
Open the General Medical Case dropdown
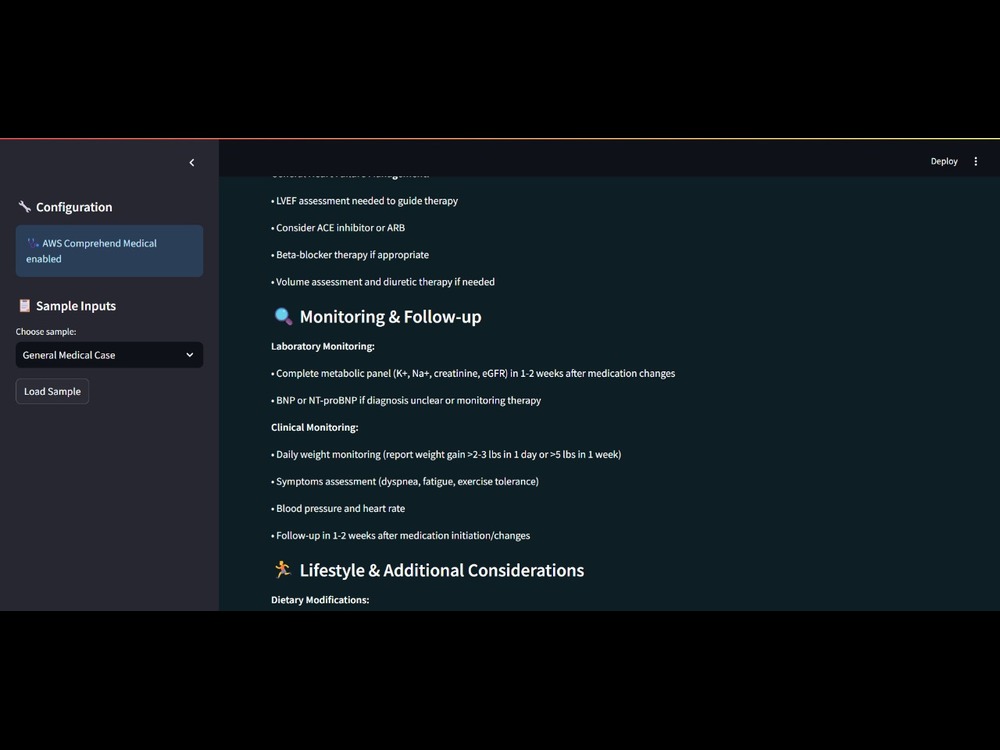pyautogui.click(x=109, y=355)
